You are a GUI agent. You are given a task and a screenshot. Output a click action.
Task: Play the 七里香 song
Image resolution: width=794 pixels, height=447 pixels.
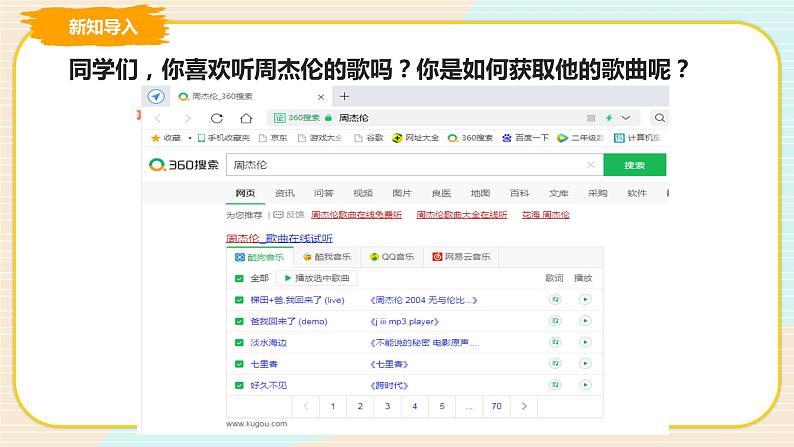coord(585,363)
